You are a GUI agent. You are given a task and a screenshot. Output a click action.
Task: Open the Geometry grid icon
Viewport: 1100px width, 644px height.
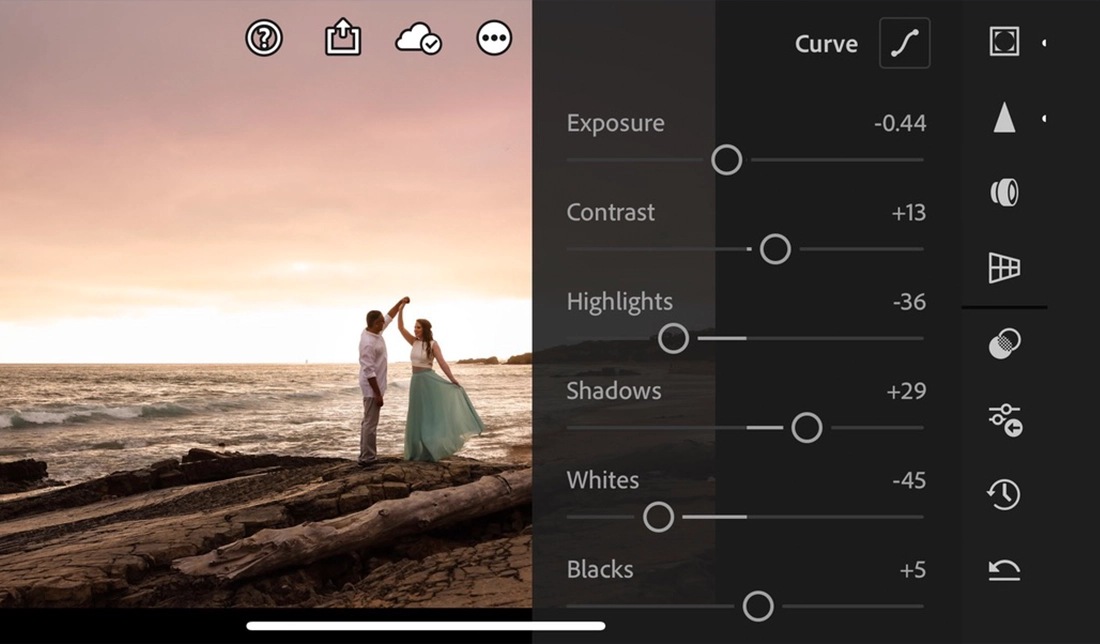click(x=1004, y=267)
